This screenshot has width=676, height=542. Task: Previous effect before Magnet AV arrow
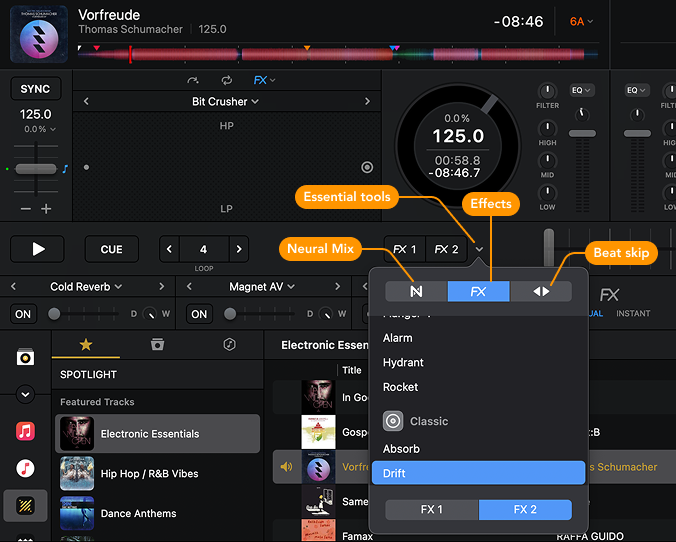click(x=189, y=286)
